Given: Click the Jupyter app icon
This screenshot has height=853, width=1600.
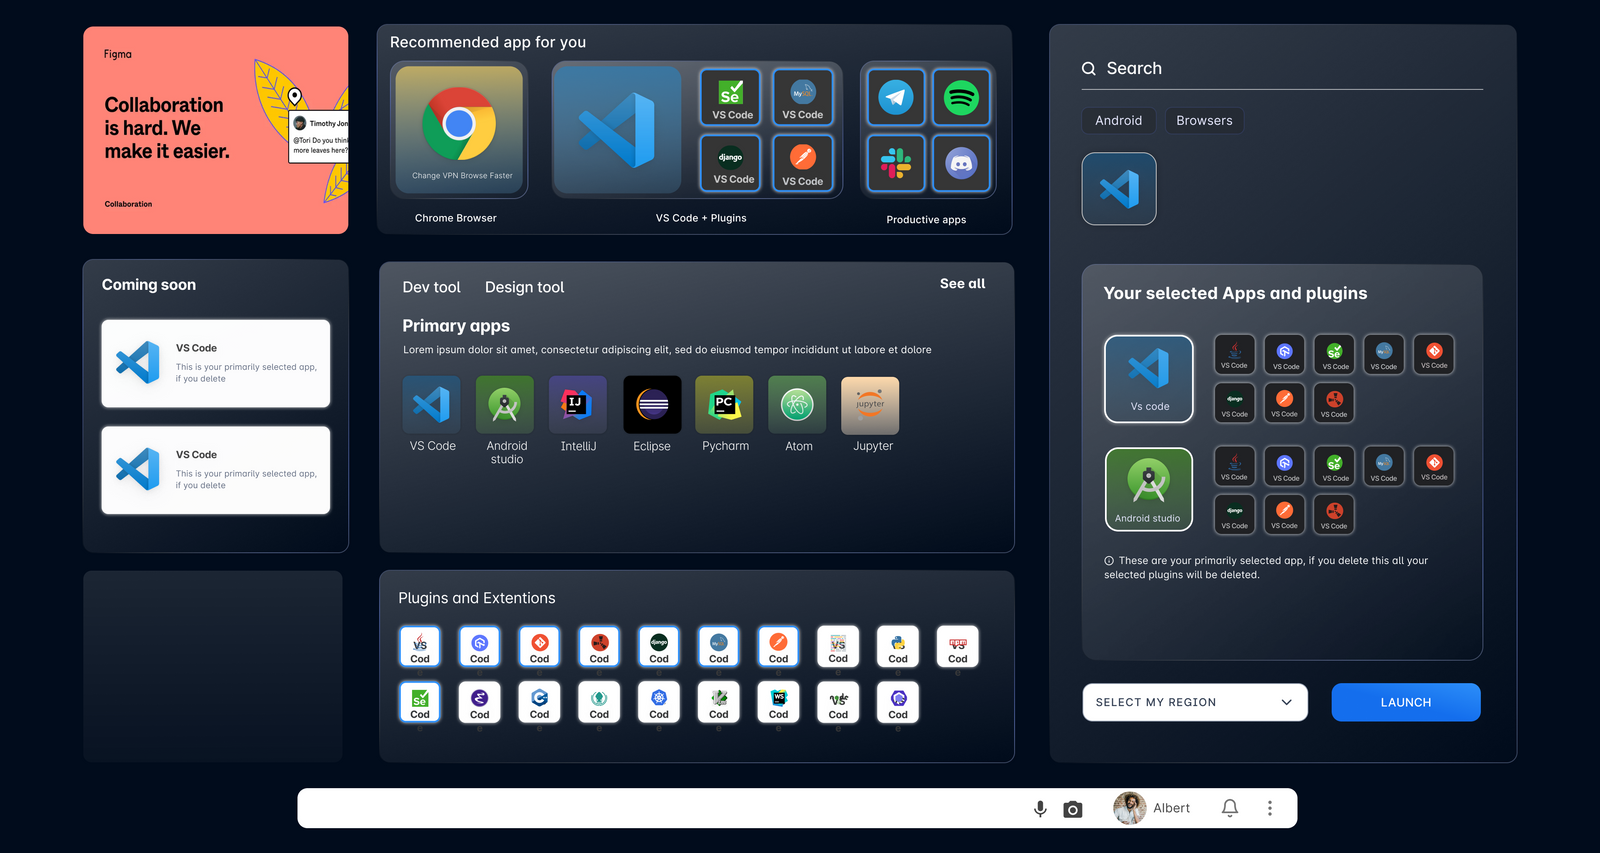Looking at the screenshot, I should (871, 405).
